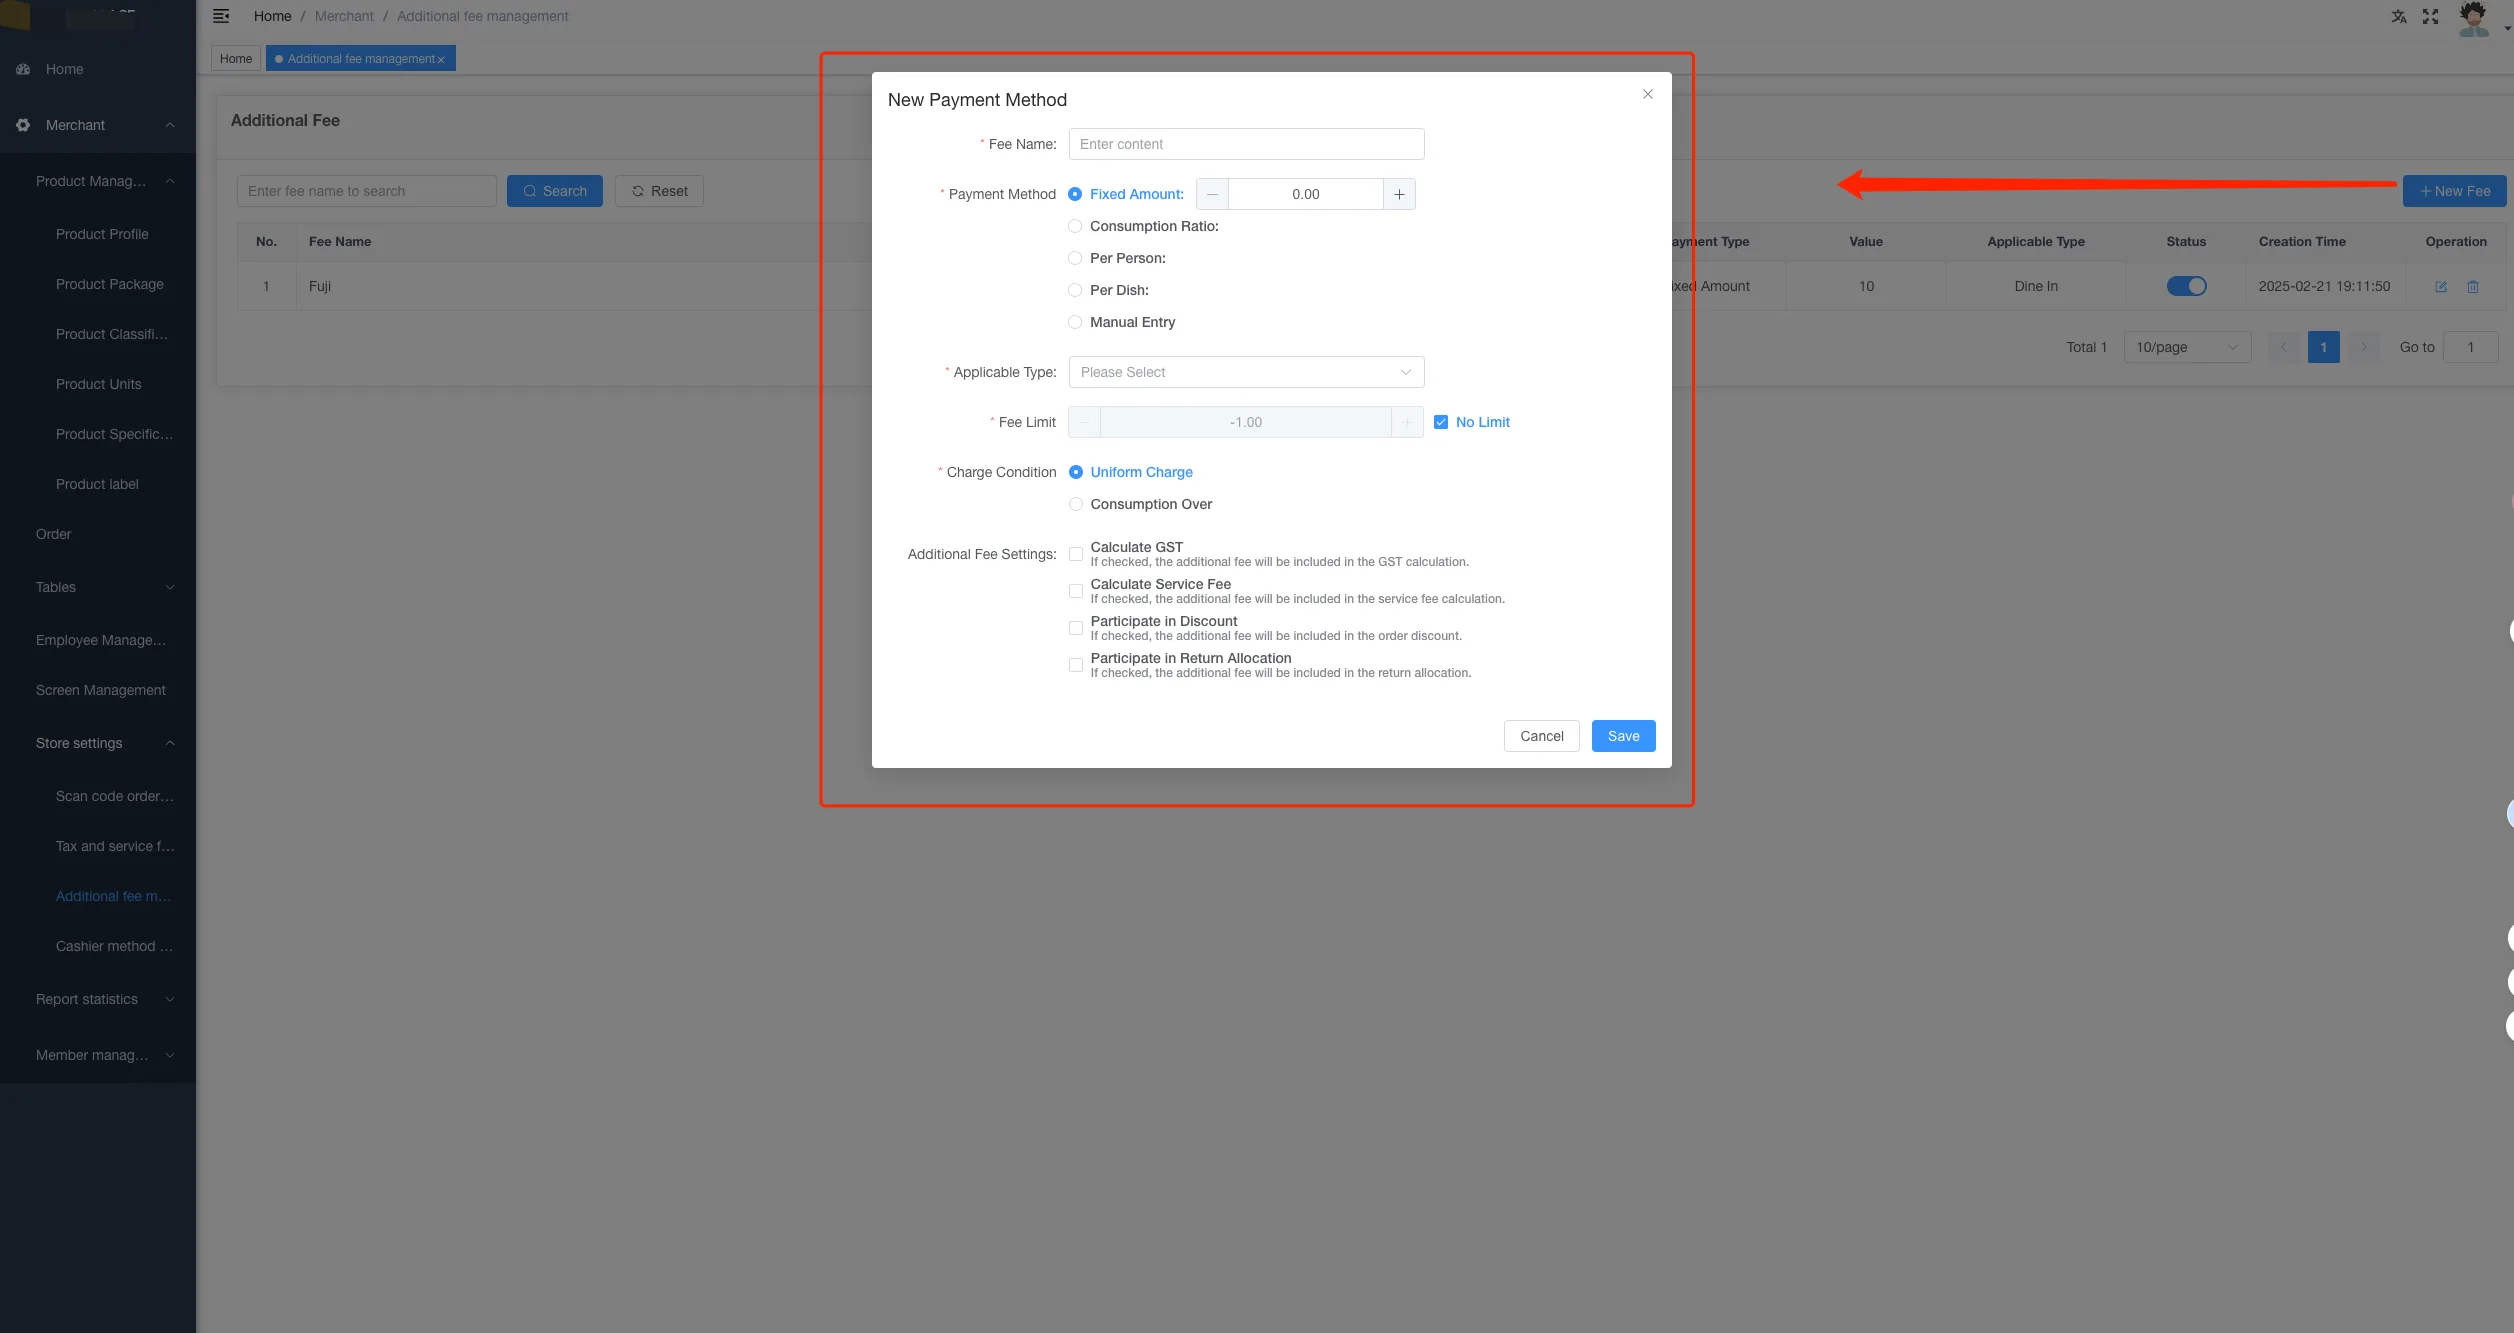Select the Uniform Charge radio option
This screenshot has height=1333, width=2514.
[x=1076, y=472]
